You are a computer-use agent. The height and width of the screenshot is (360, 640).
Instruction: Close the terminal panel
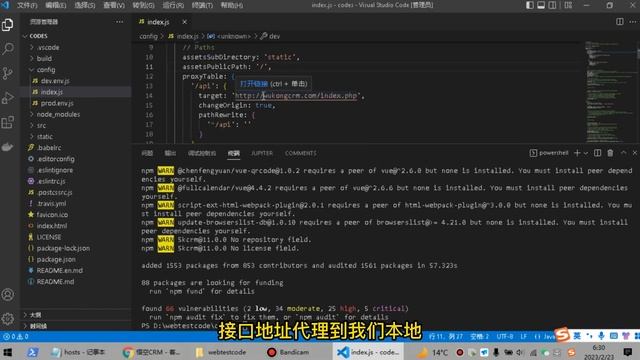coord(635,153)
